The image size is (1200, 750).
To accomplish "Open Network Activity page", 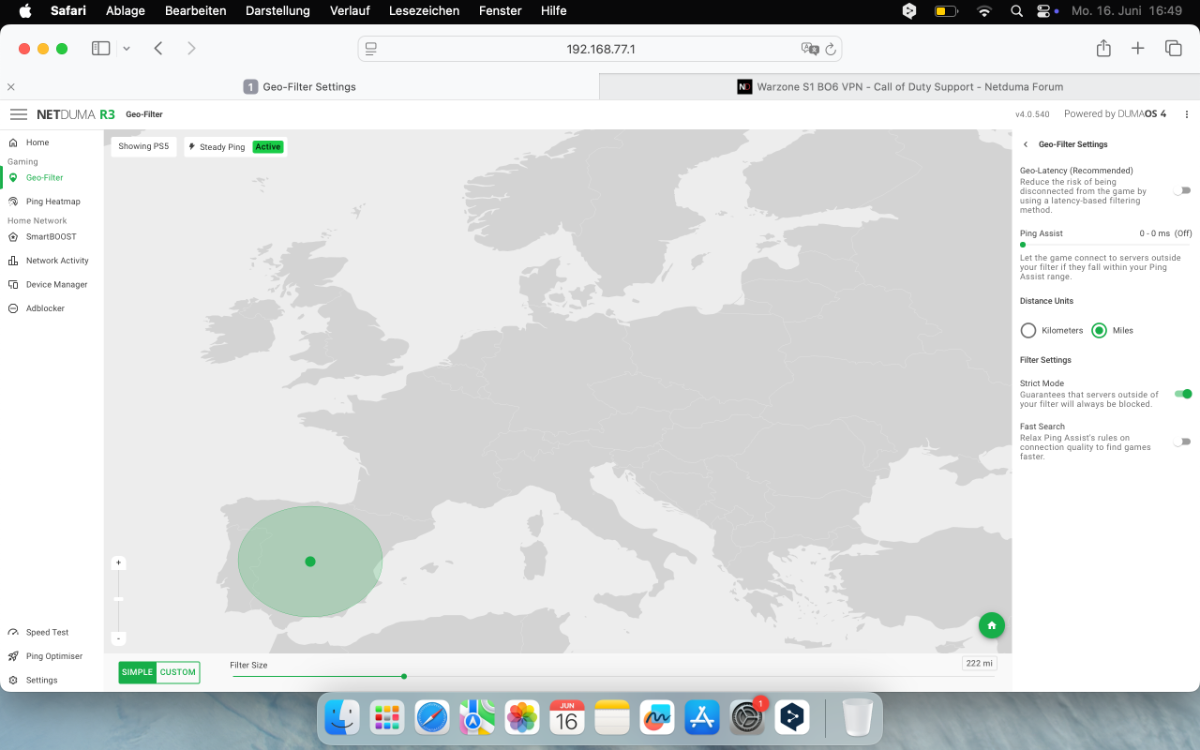I will click(57, 260).
